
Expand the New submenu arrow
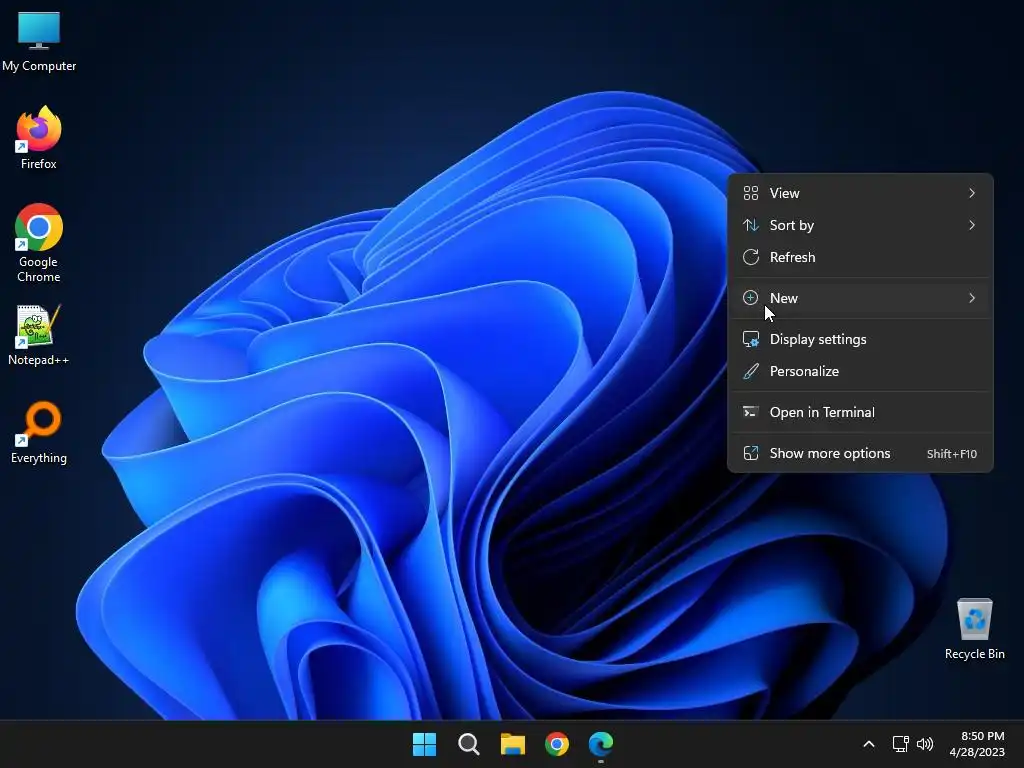pos(972,298)
